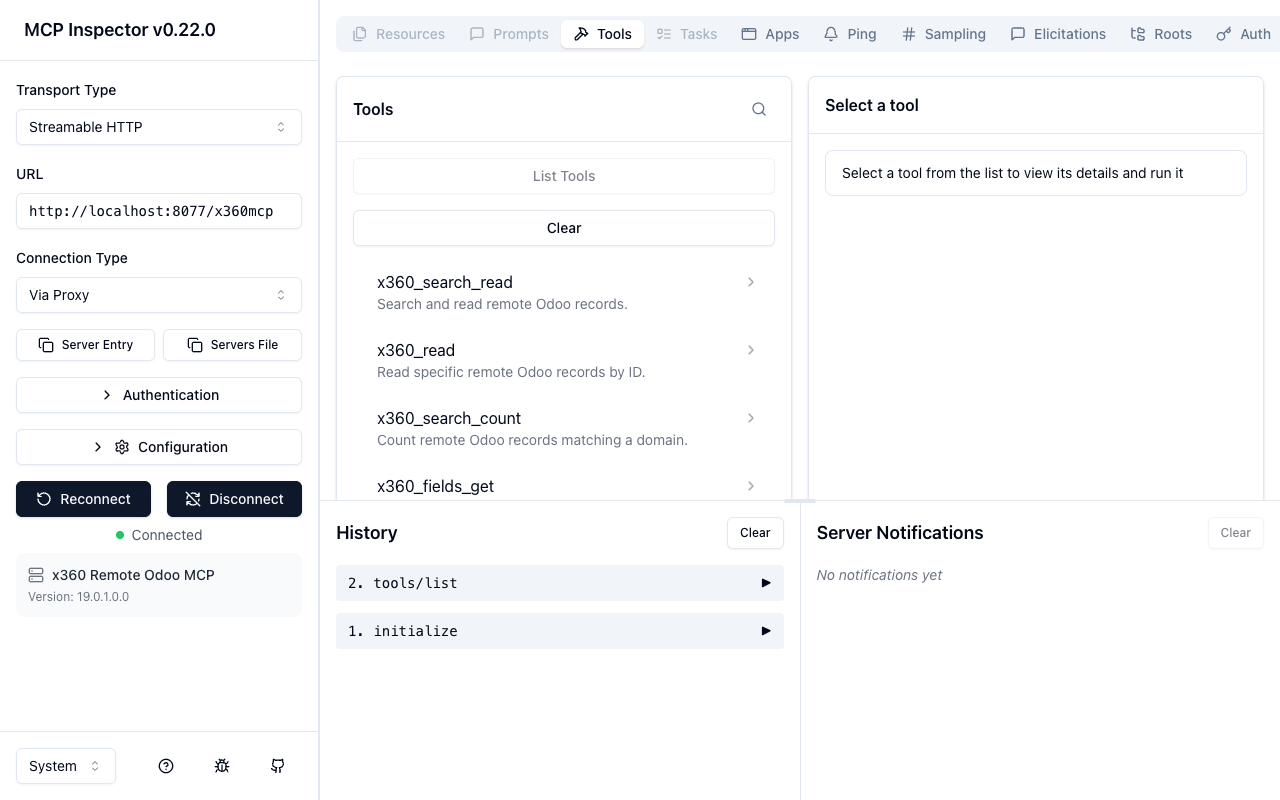Open the Ping tab
The width and height of the screenshot is (1280, 800).
[850, 34]
